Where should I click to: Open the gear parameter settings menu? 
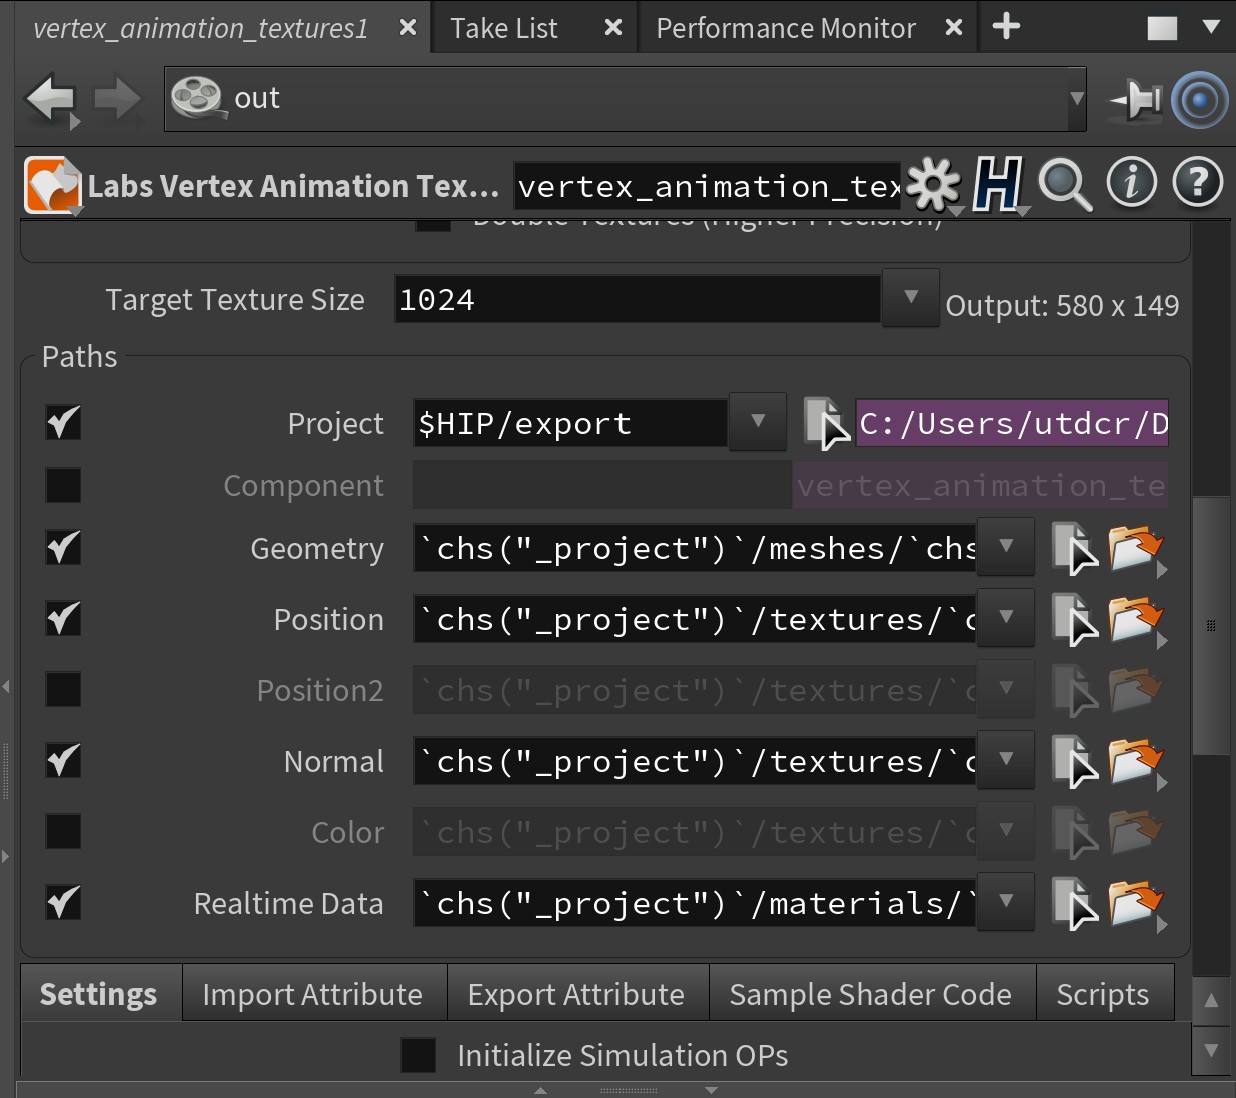tap(934, 185)
